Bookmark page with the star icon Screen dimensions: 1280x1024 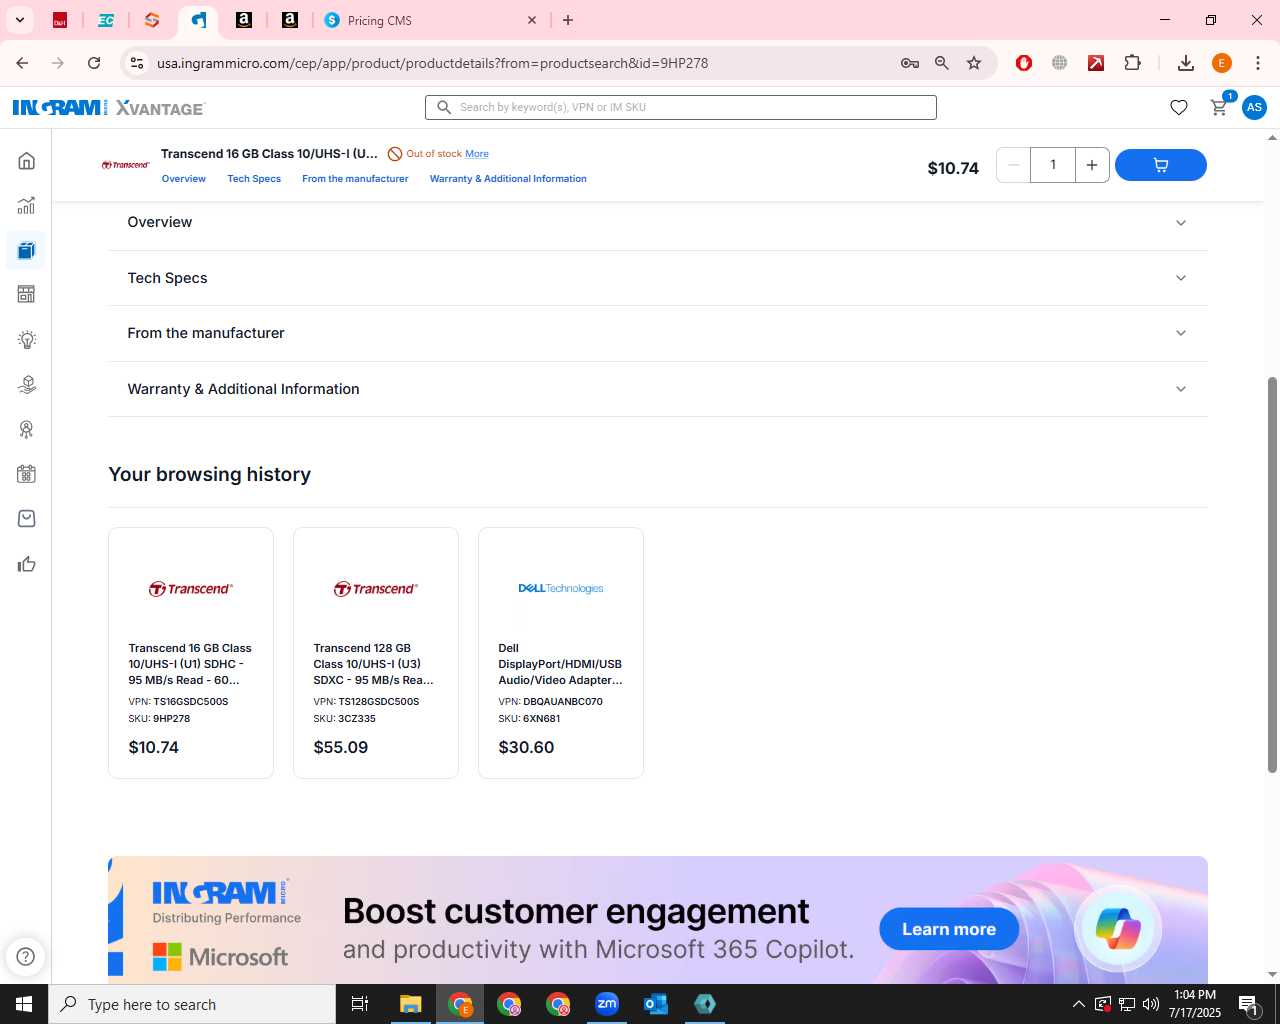tap(974, 63)
